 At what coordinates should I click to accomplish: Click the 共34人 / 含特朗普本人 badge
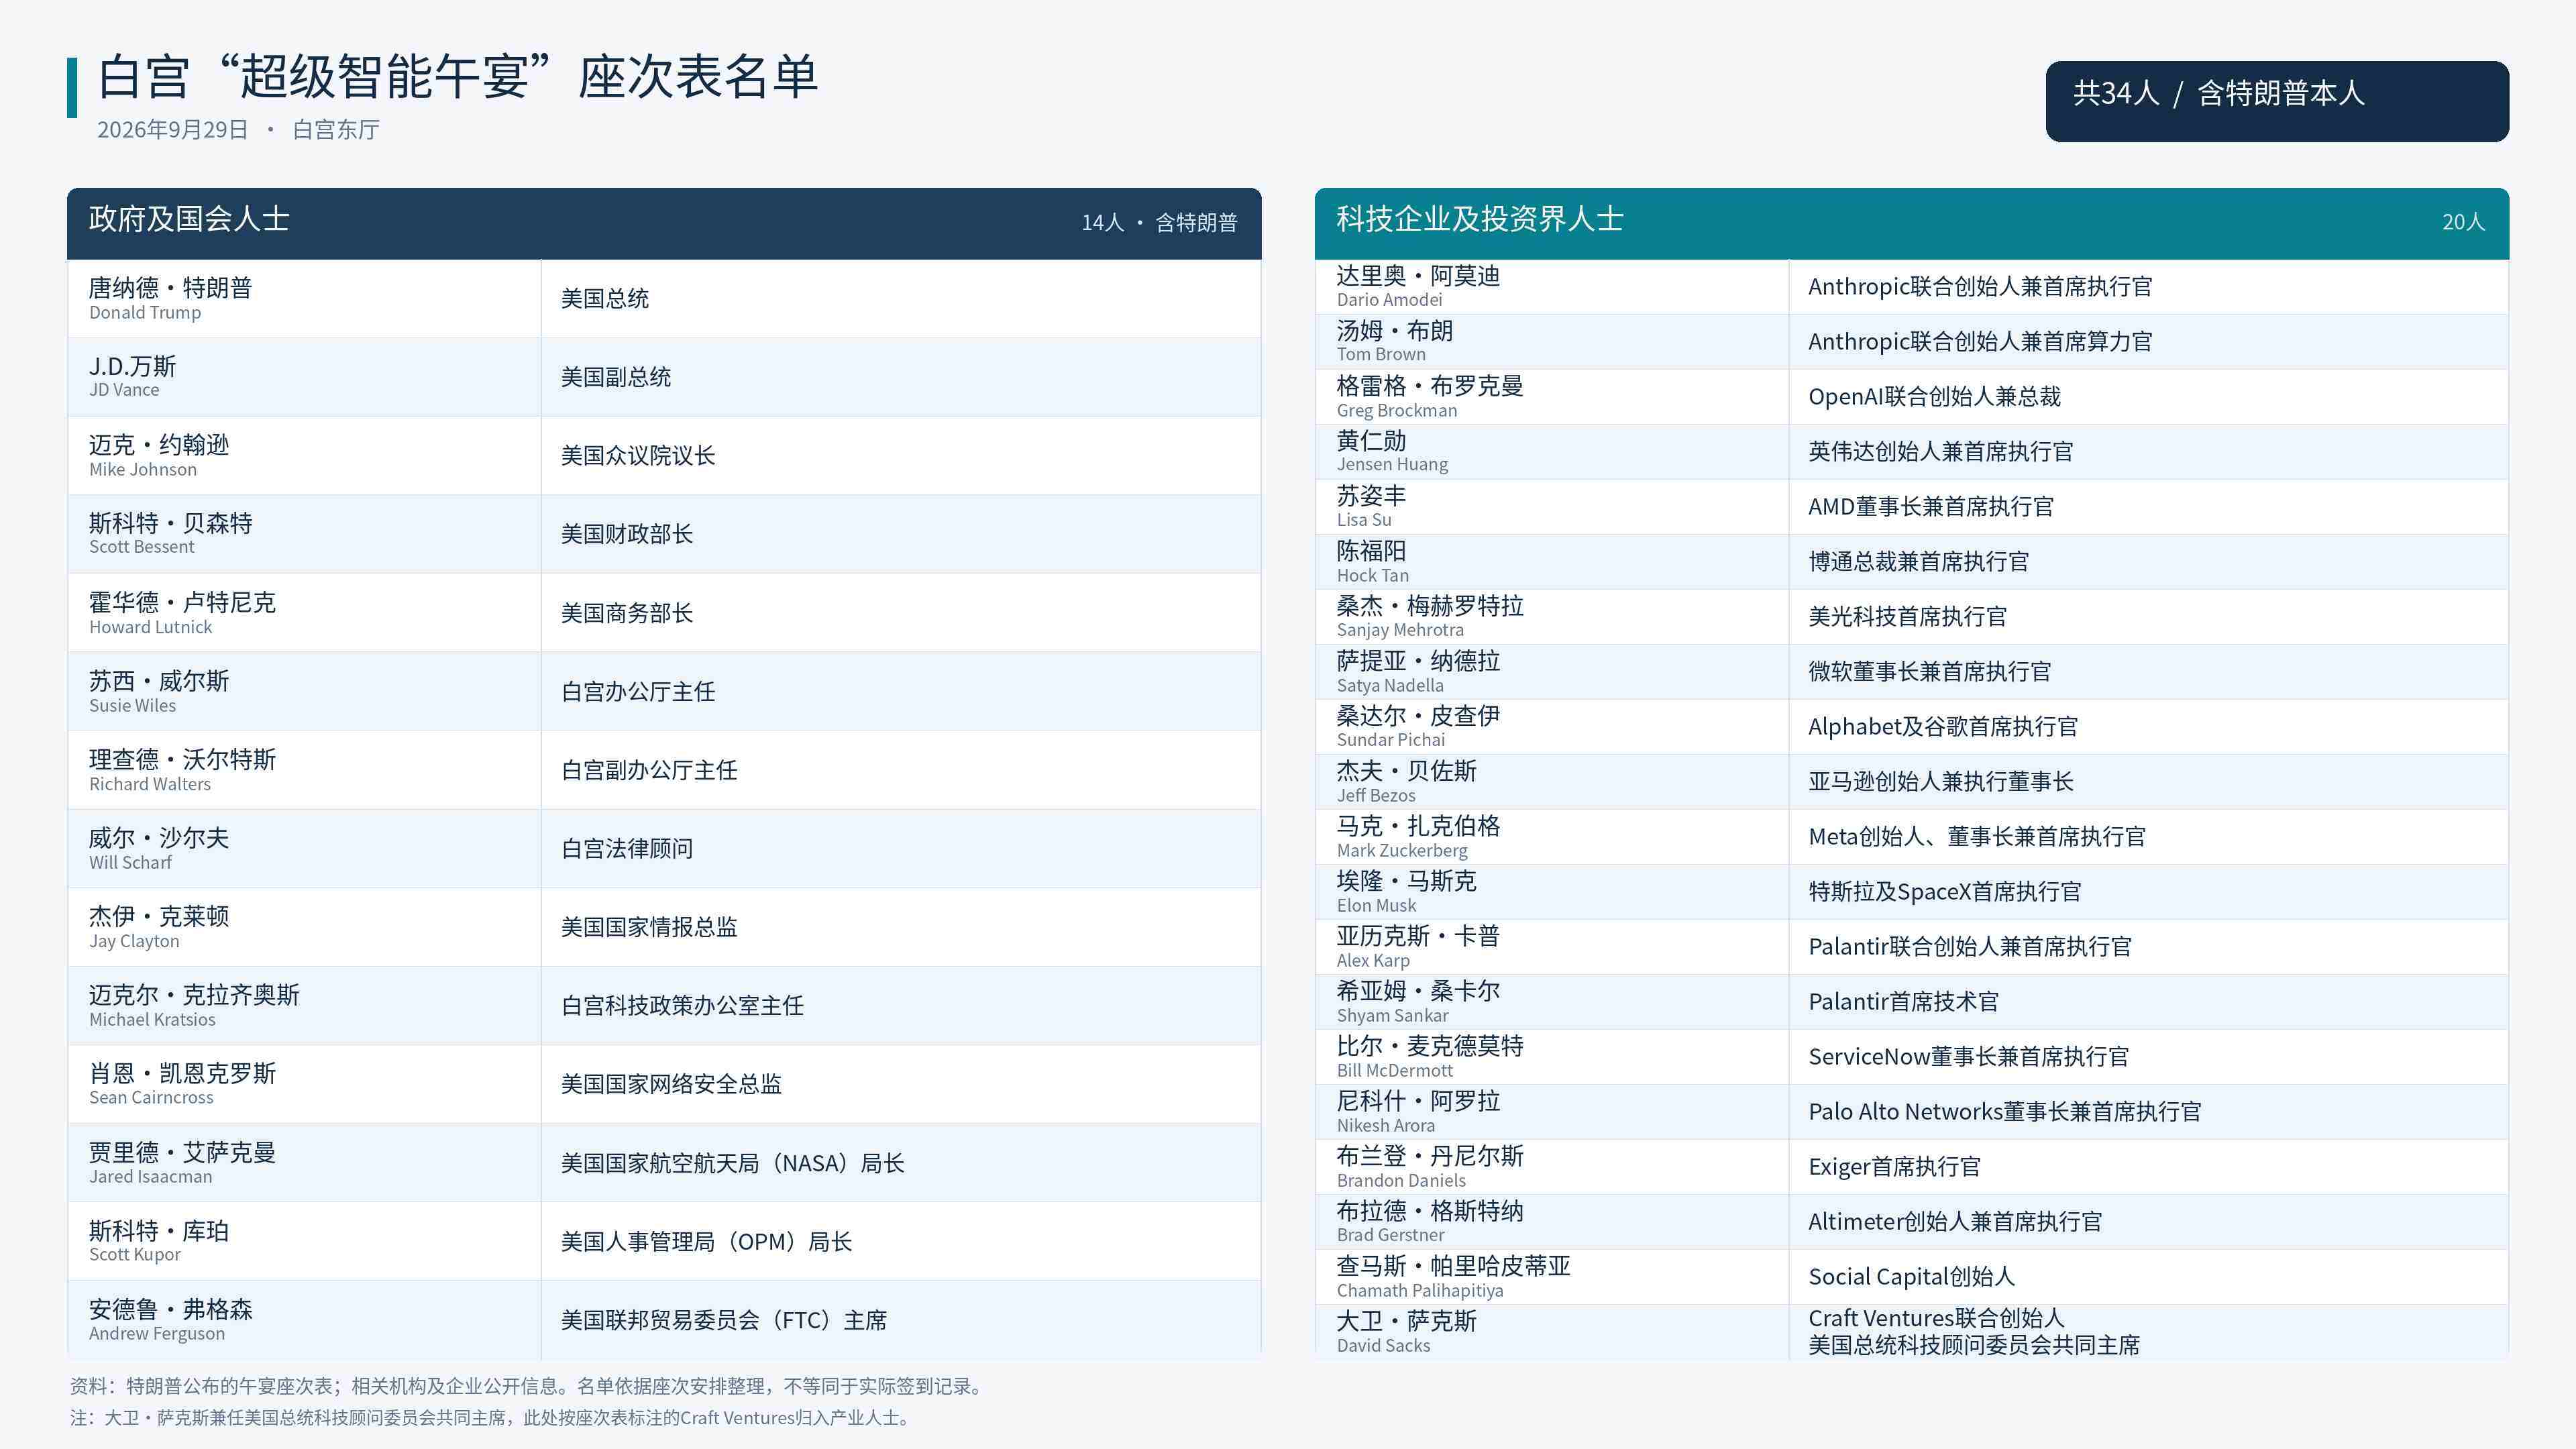[2277, 101]
